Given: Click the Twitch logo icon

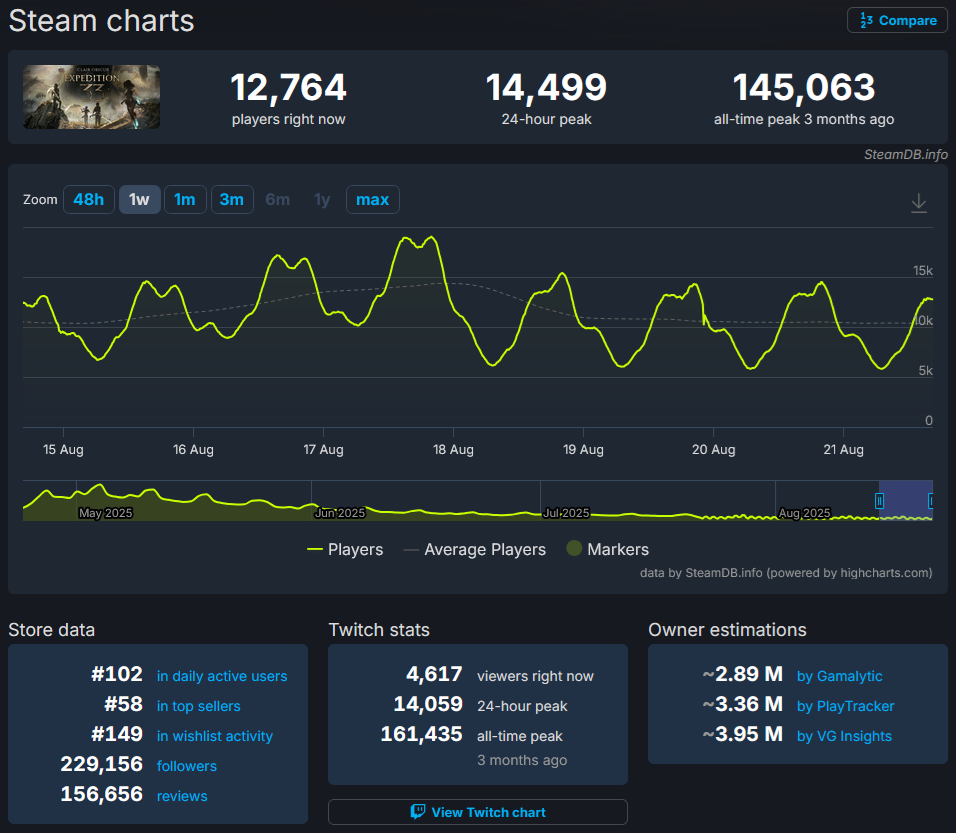Looking at the screenshot, I should tap(418, 812).
